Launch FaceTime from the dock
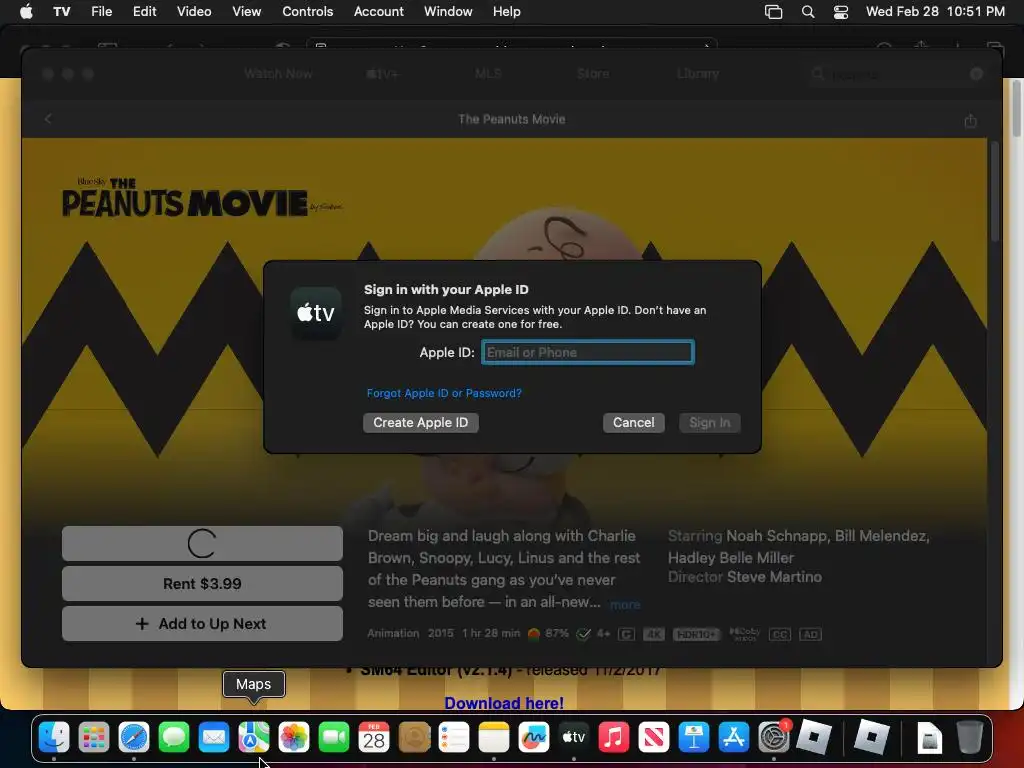1024x768 pixels. pyautogui.click(x=334, y=738)
